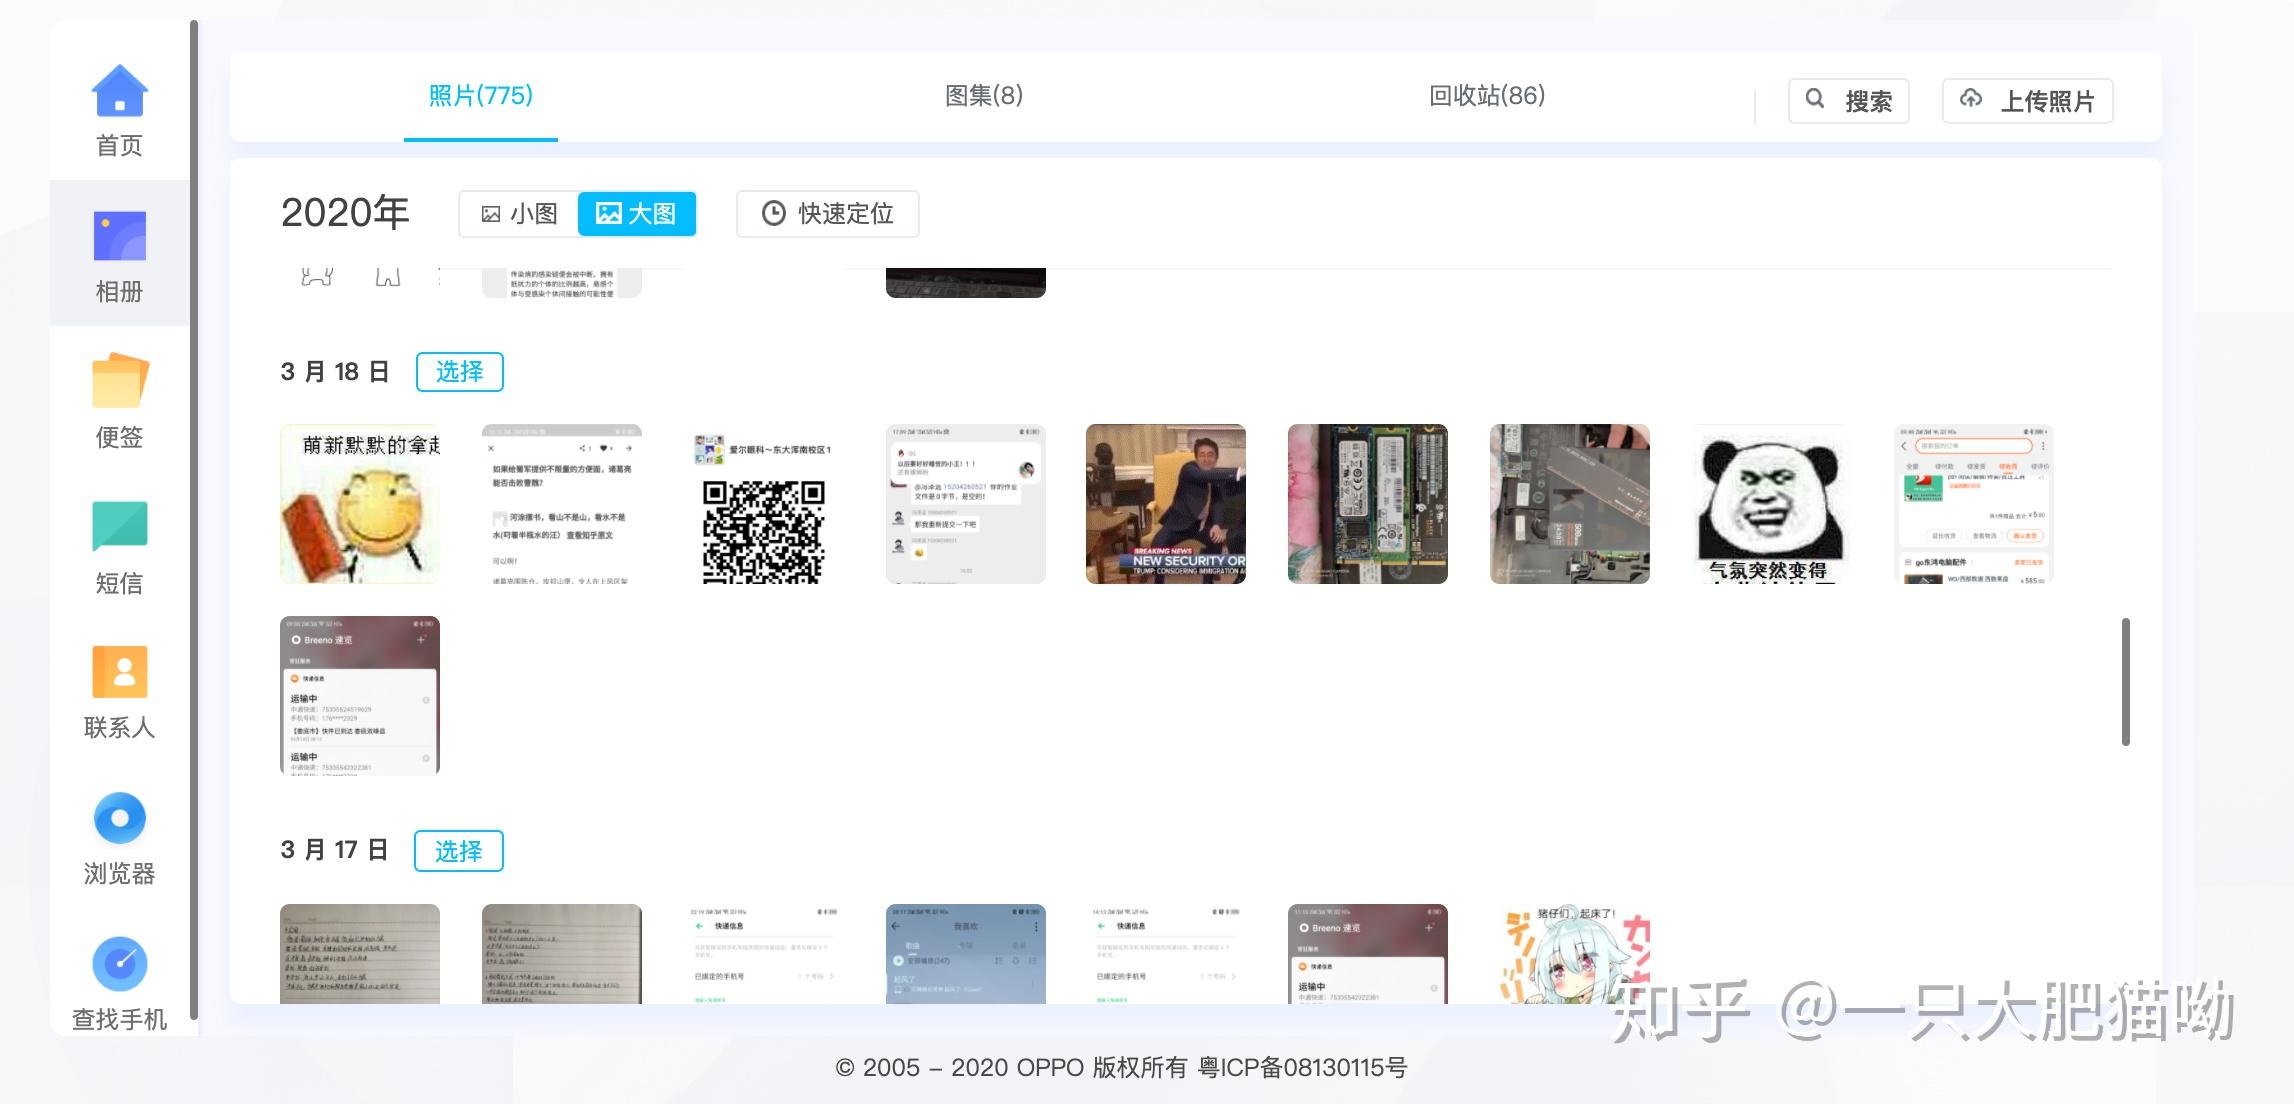Open the blue music player screenshot thumbnail
This screenshot has width=2294, height=1104.
pyautogui.click(x=966, y=954)
